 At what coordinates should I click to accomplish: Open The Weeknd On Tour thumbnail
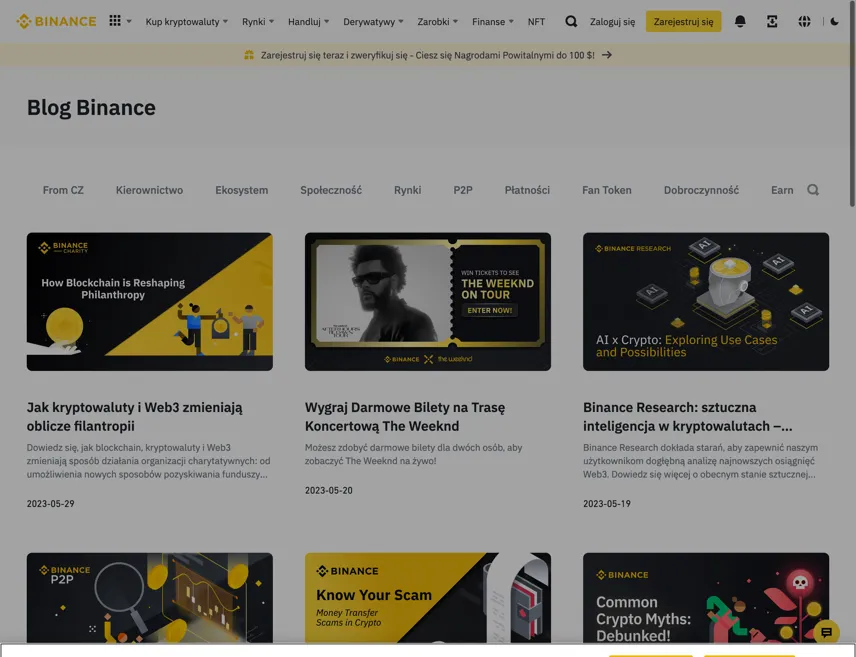click(428, 301)
